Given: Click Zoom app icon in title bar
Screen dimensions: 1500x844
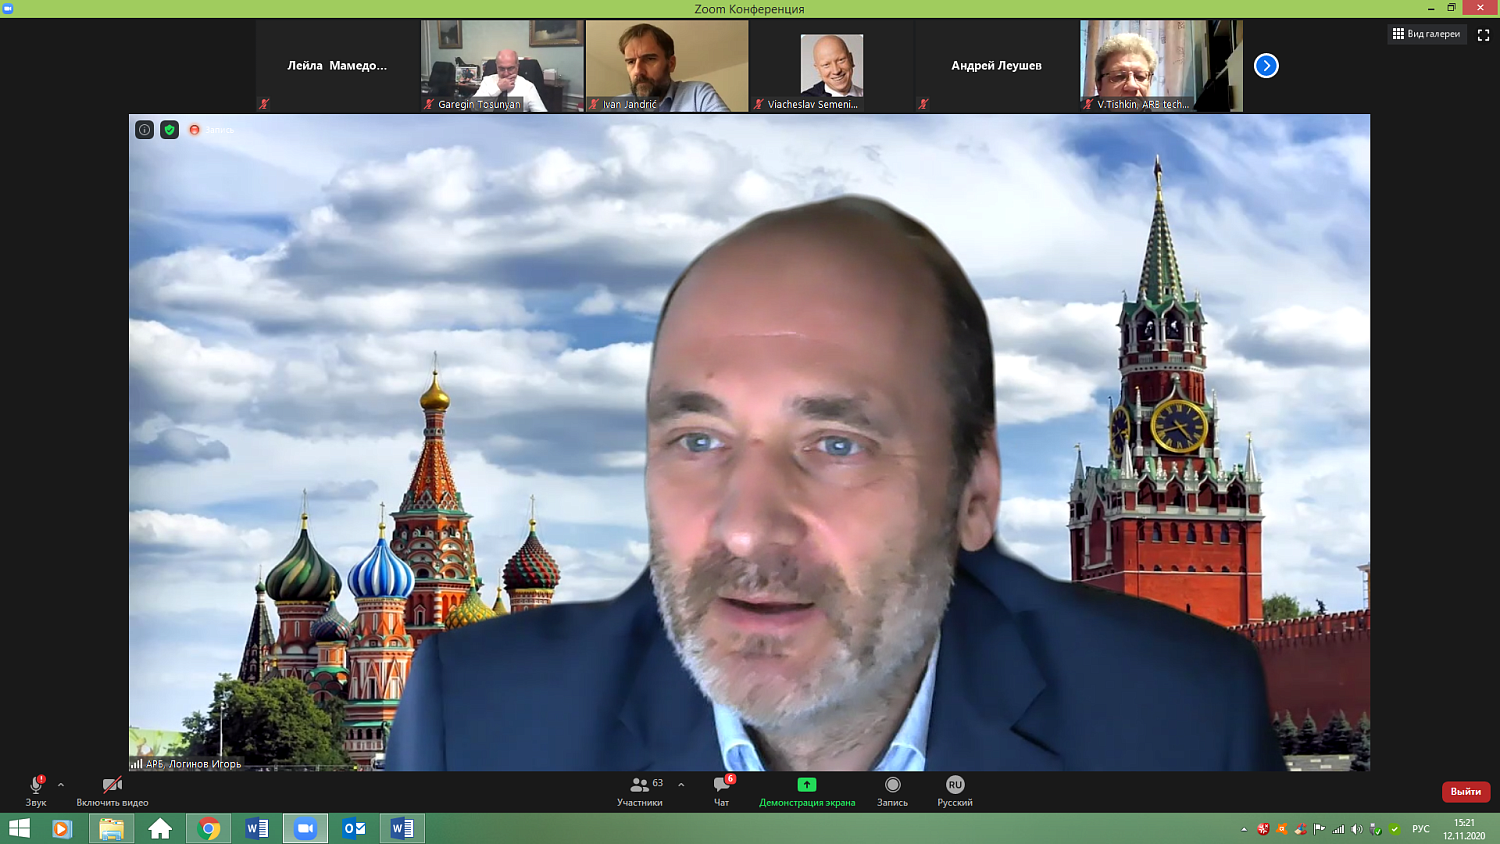Looking at the screenshot, I should (8, 8).
